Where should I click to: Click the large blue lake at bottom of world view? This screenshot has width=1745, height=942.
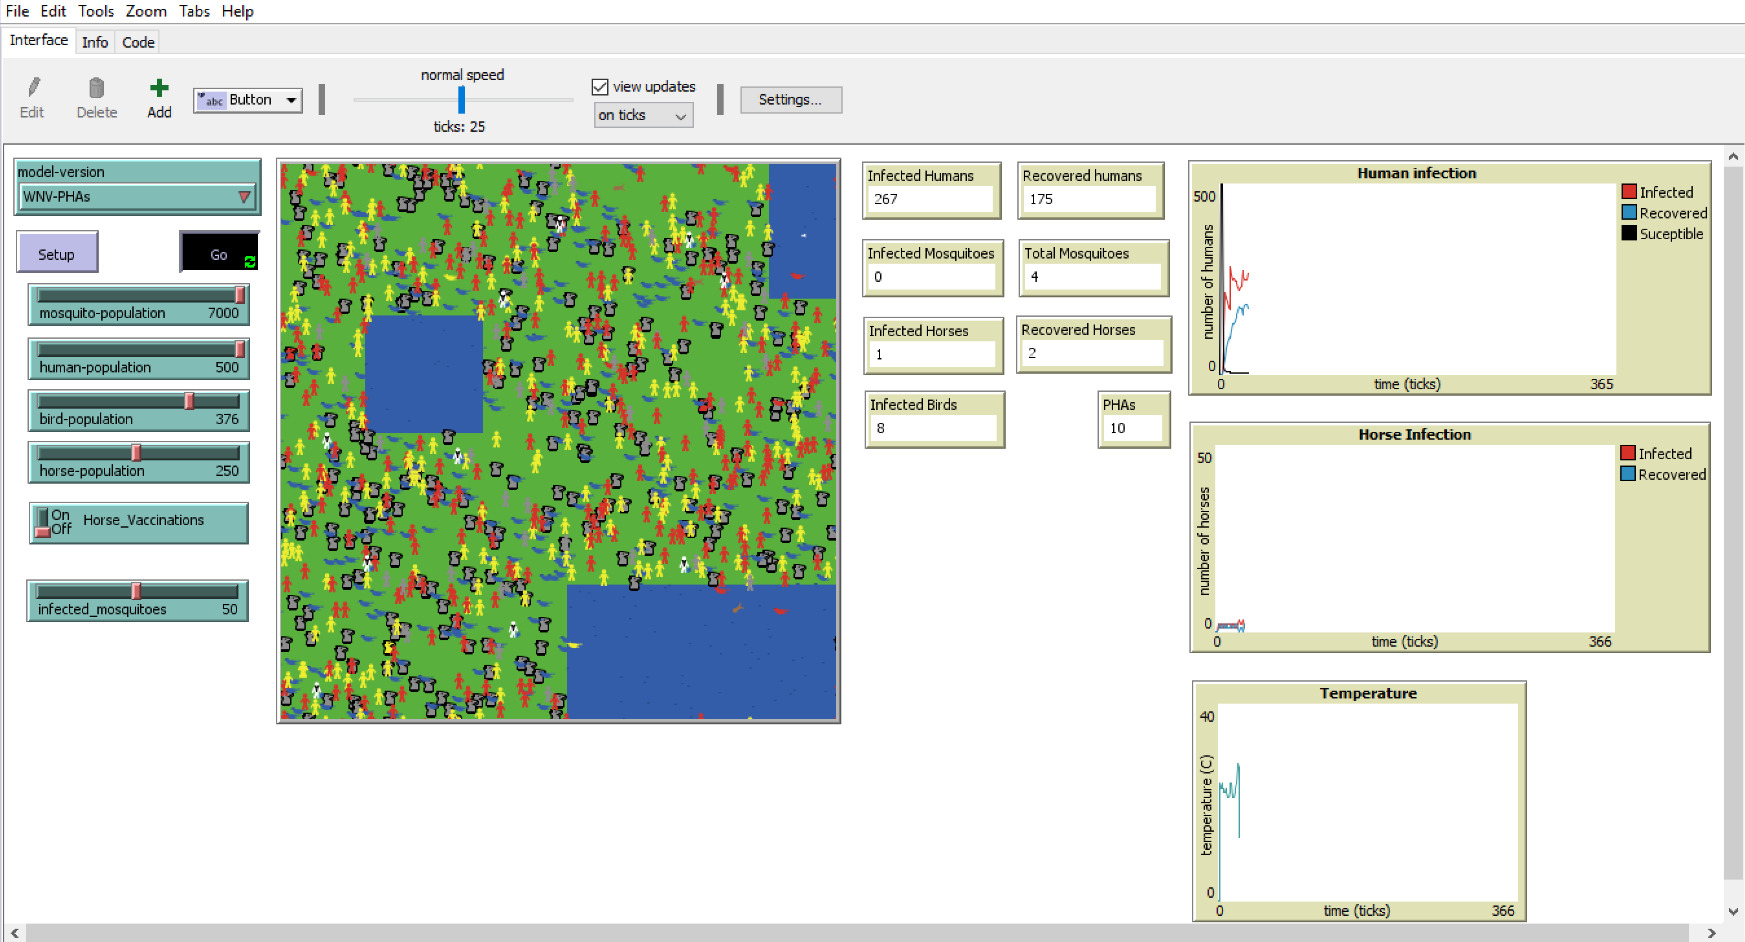point(701,651)
